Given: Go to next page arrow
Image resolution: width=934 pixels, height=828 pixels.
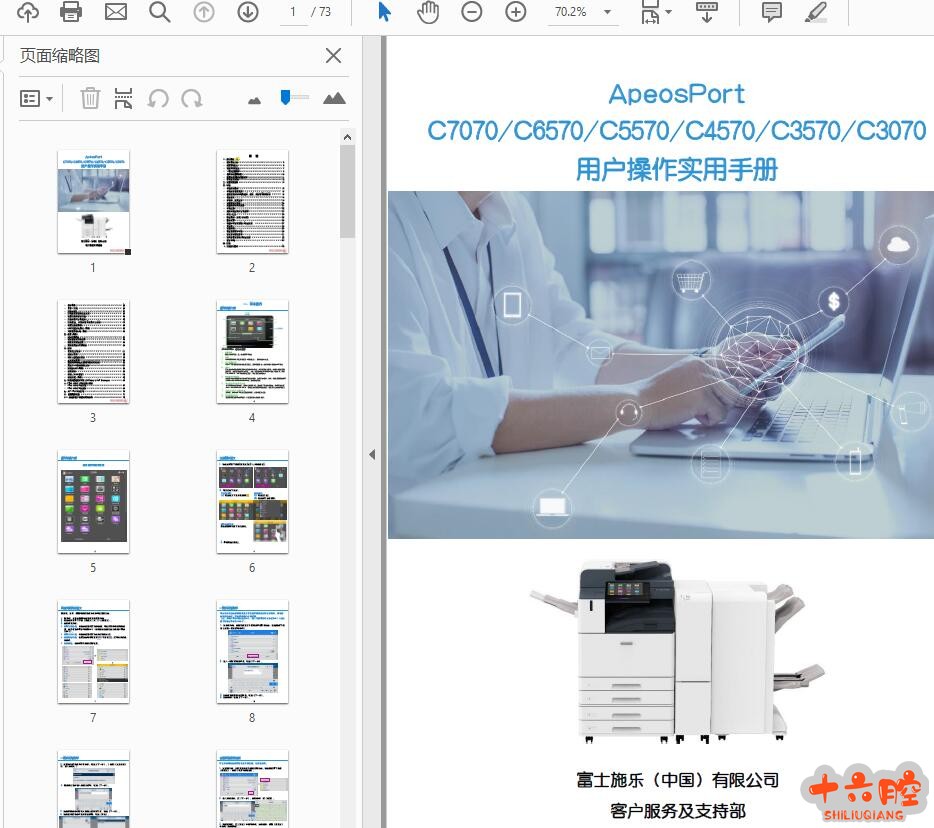Looking at the screenshot, I should tap(248, 12).
